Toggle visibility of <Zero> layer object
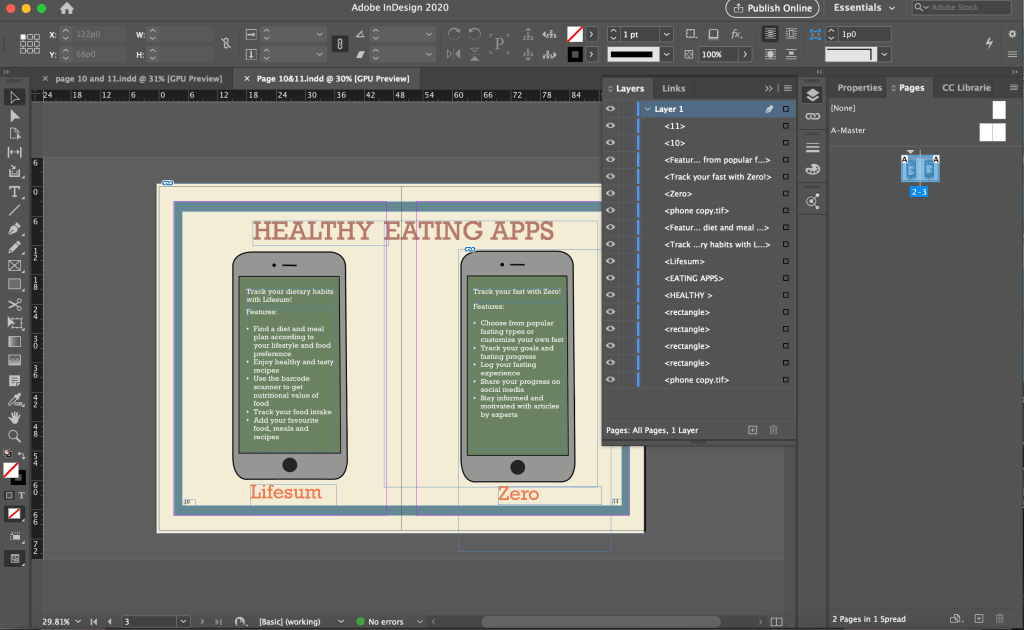Image resolution: width=1024 pixels, height=630 pixels. click(x=610, y=194)
